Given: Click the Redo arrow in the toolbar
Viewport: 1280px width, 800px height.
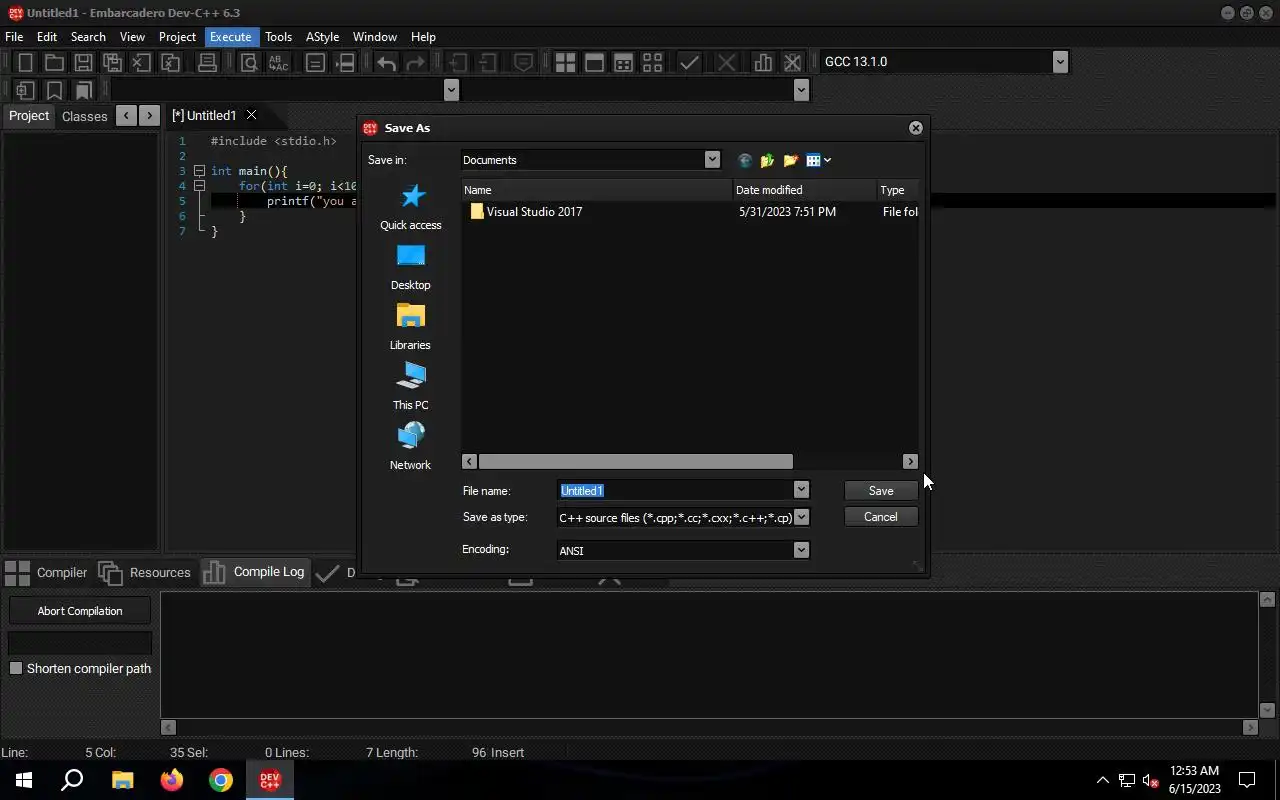Looking at the screenshot, I should [x=415, y=62].
